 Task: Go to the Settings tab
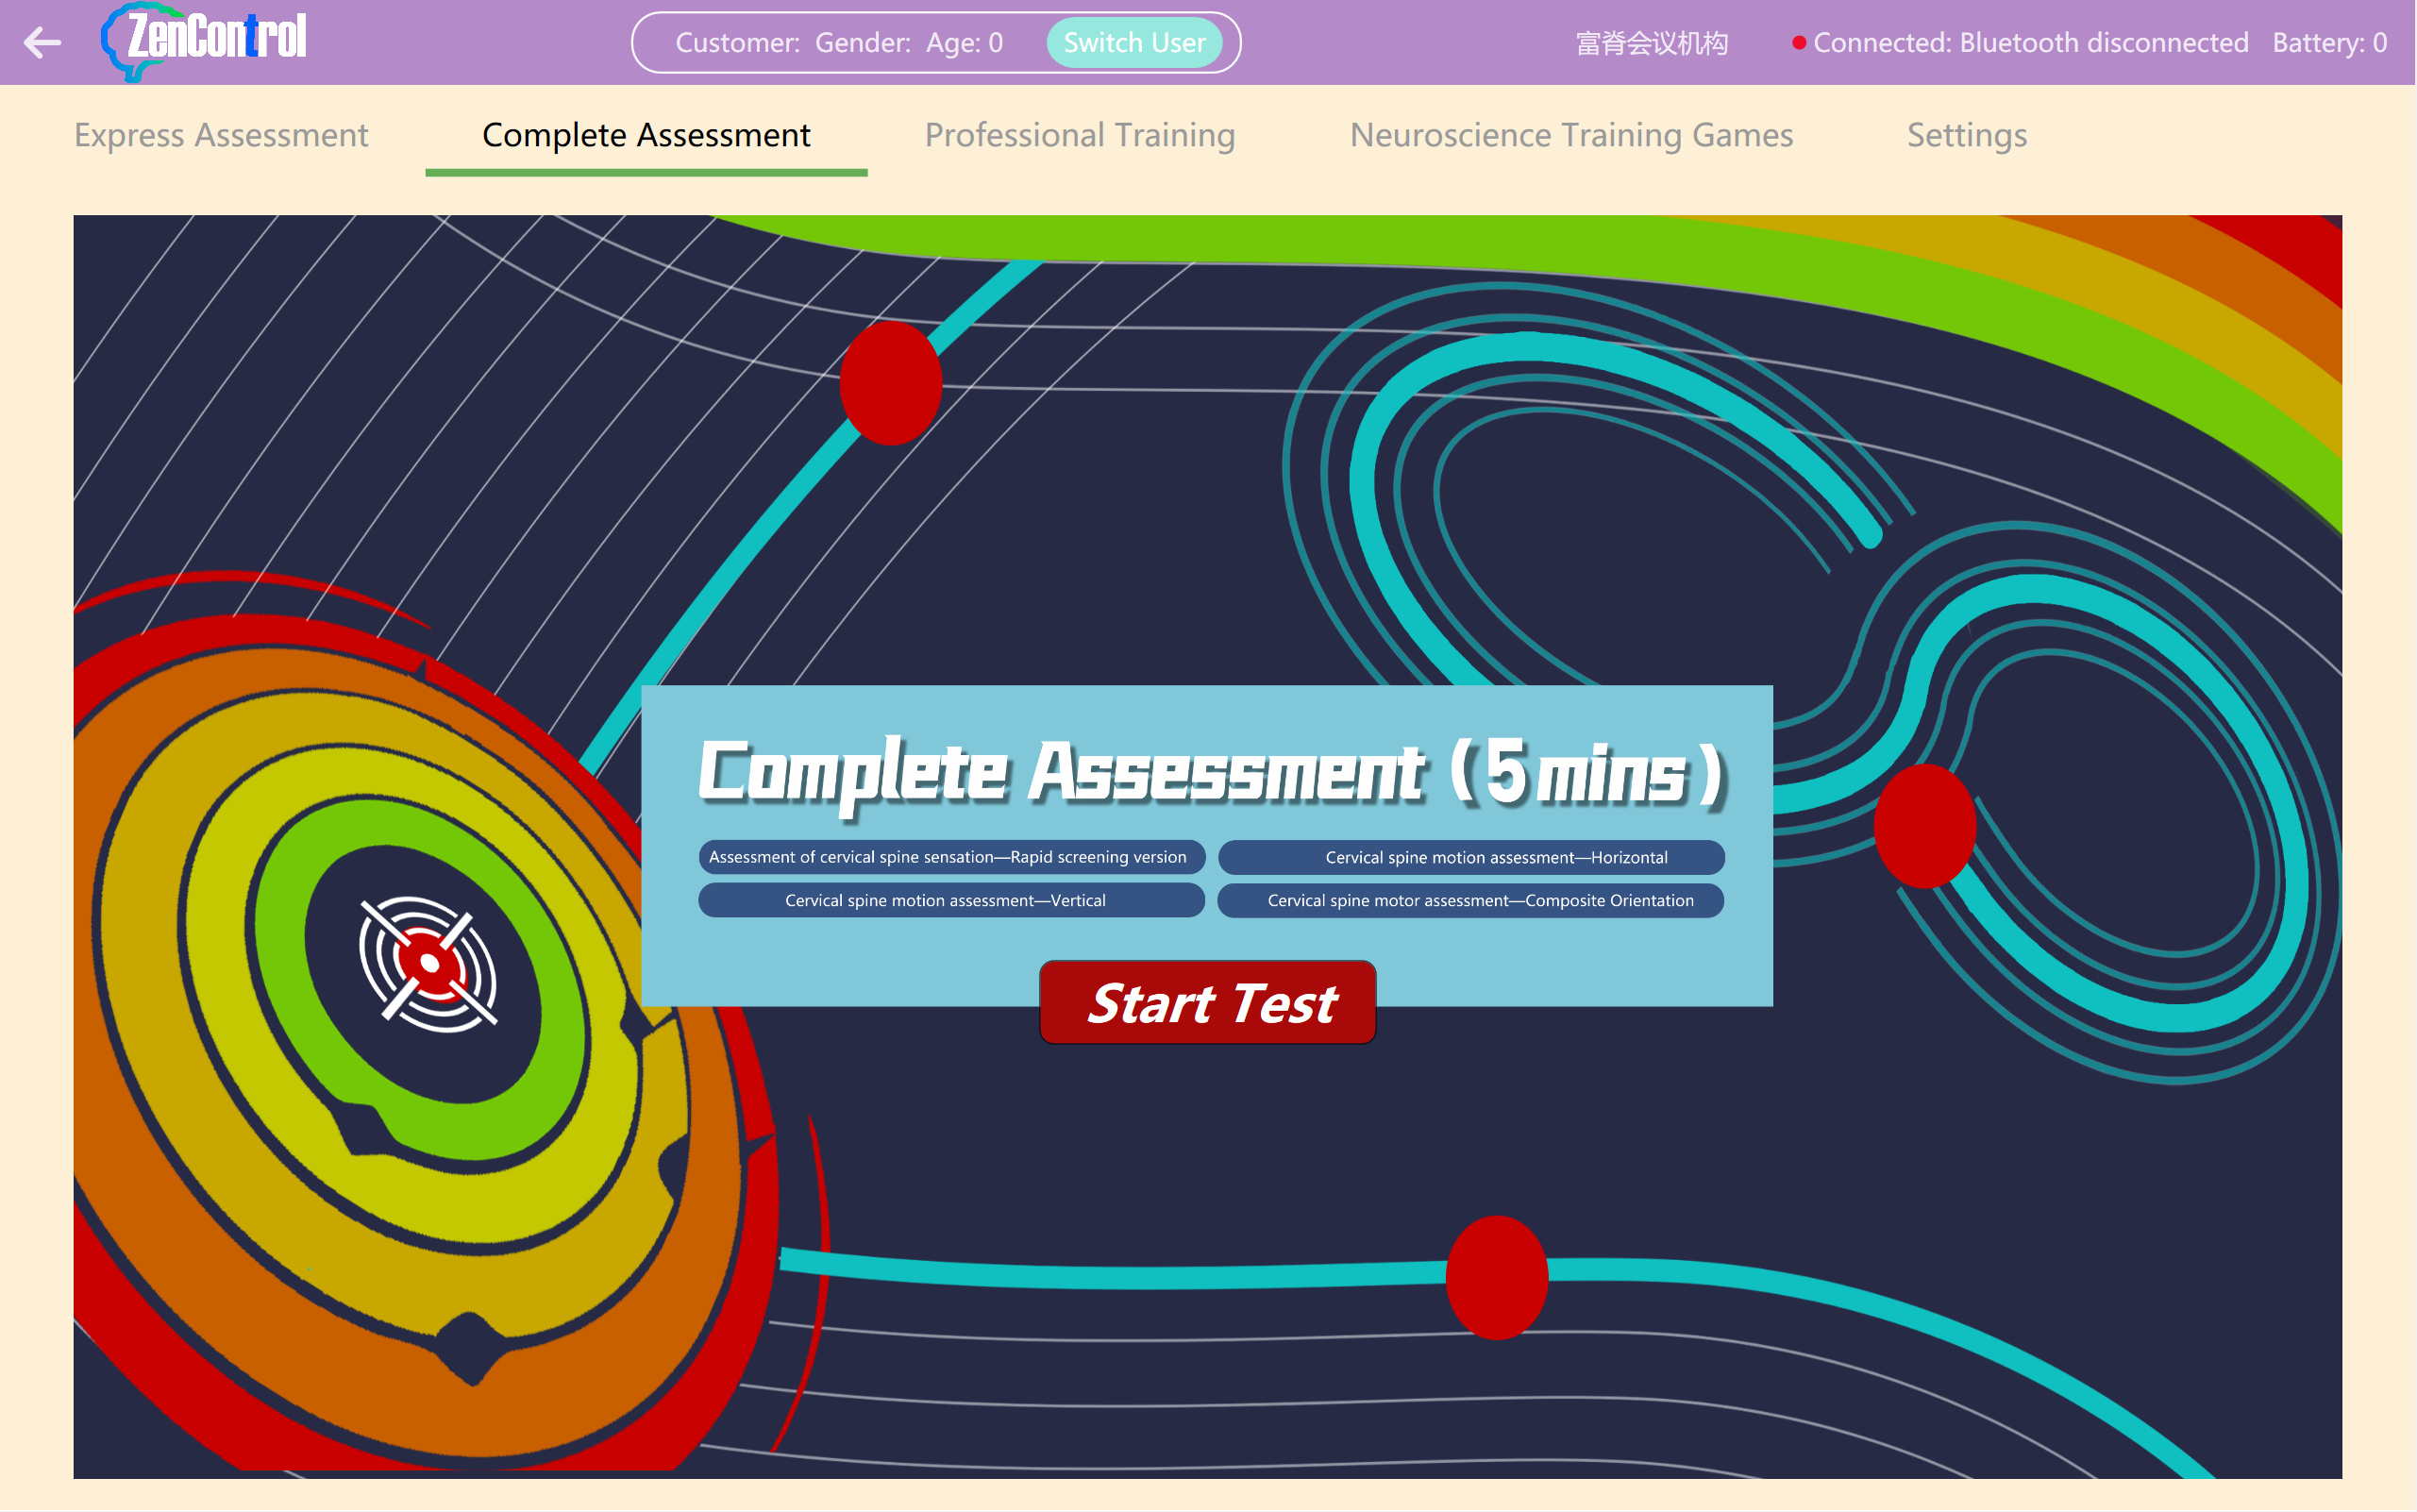pos(1966,135)
